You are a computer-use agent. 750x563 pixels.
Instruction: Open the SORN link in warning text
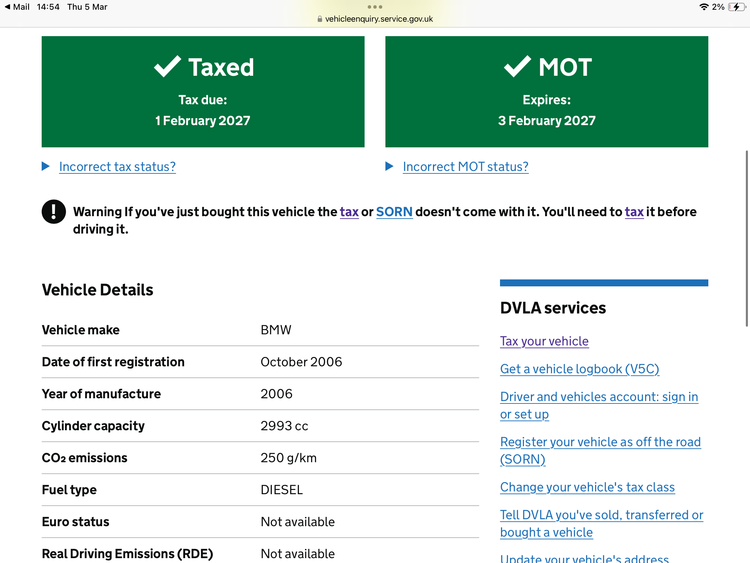coord(394,212)
